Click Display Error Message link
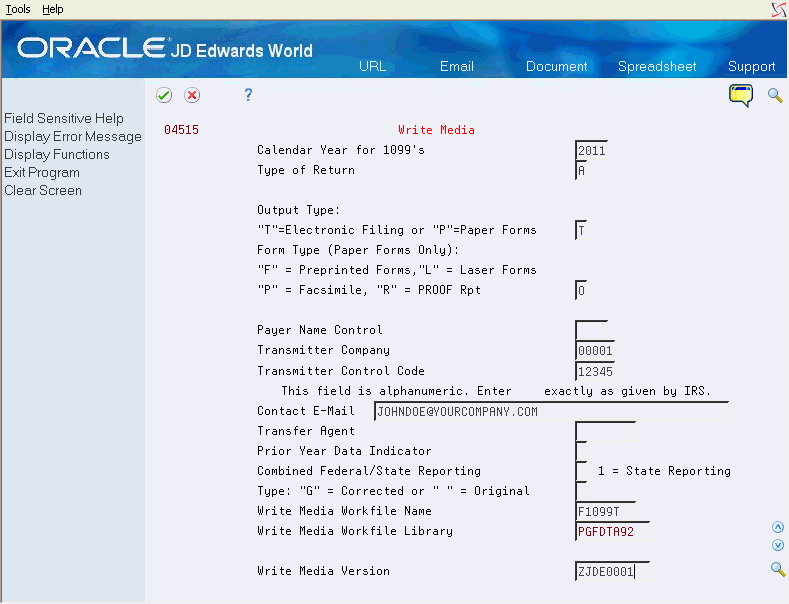The width and height of the screenshot is (789, 604). (73, 136)
